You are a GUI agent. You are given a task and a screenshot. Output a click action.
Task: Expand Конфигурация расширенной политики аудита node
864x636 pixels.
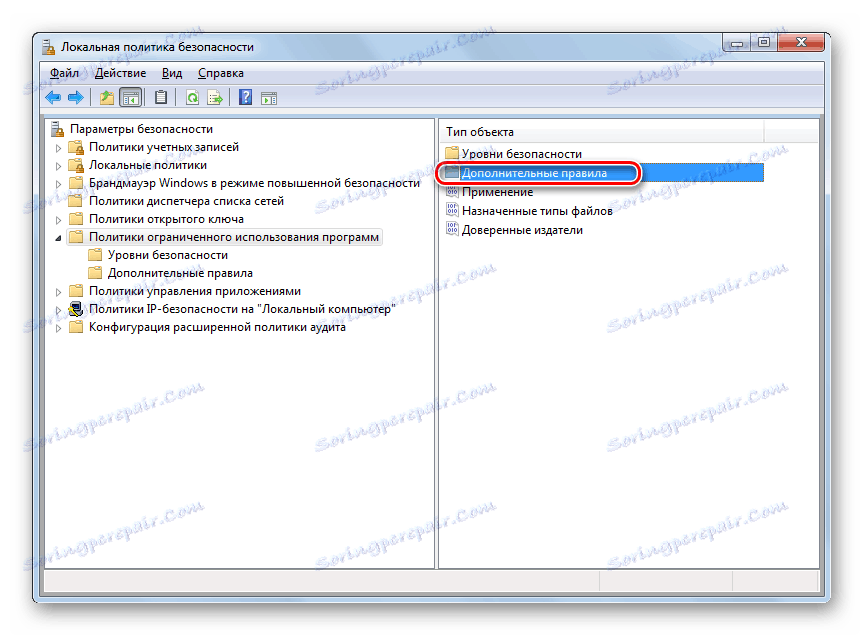pyautogui.click(x=58, y=328)
